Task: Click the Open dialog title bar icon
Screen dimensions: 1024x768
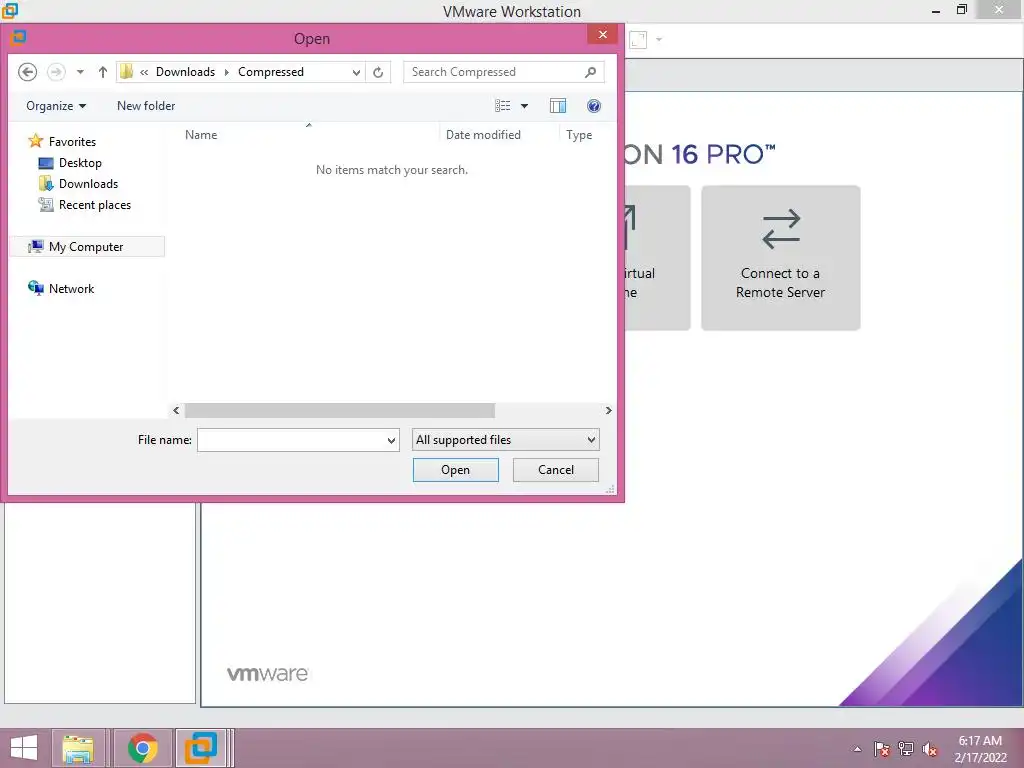Action: pyautogui.click(x=18, y=37)
